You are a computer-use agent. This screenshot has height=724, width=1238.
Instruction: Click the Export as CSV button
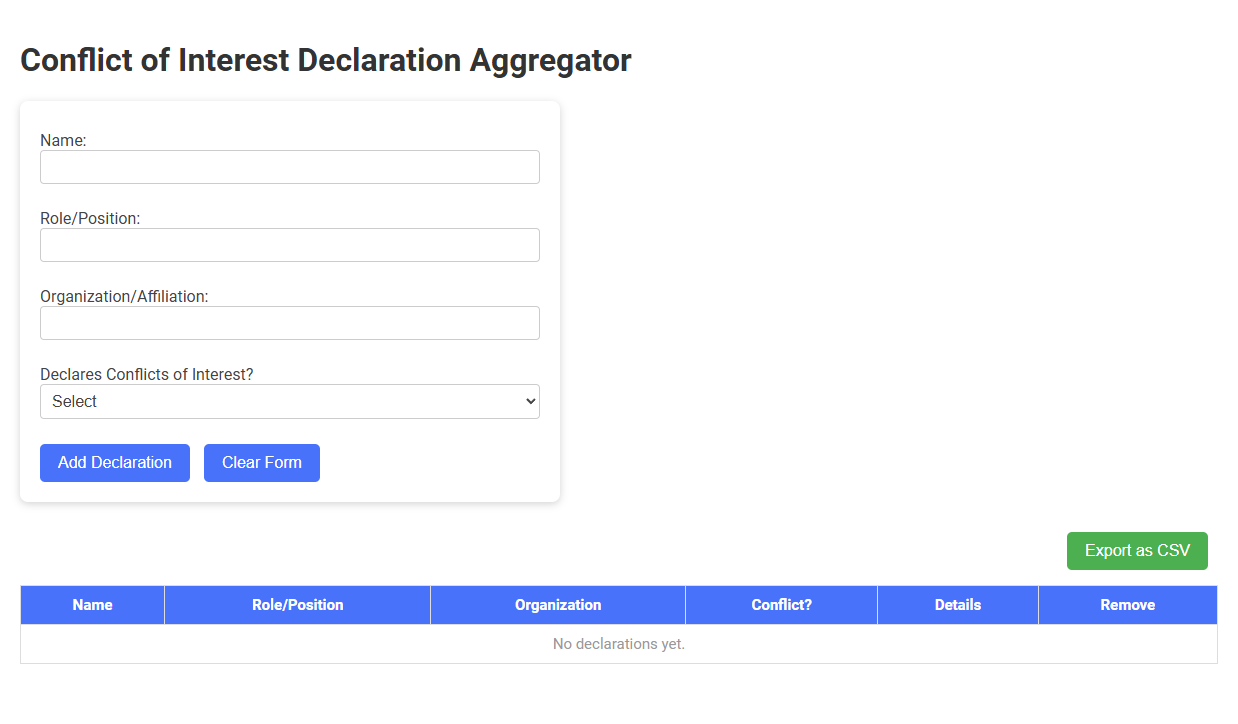click(1137, 550)
